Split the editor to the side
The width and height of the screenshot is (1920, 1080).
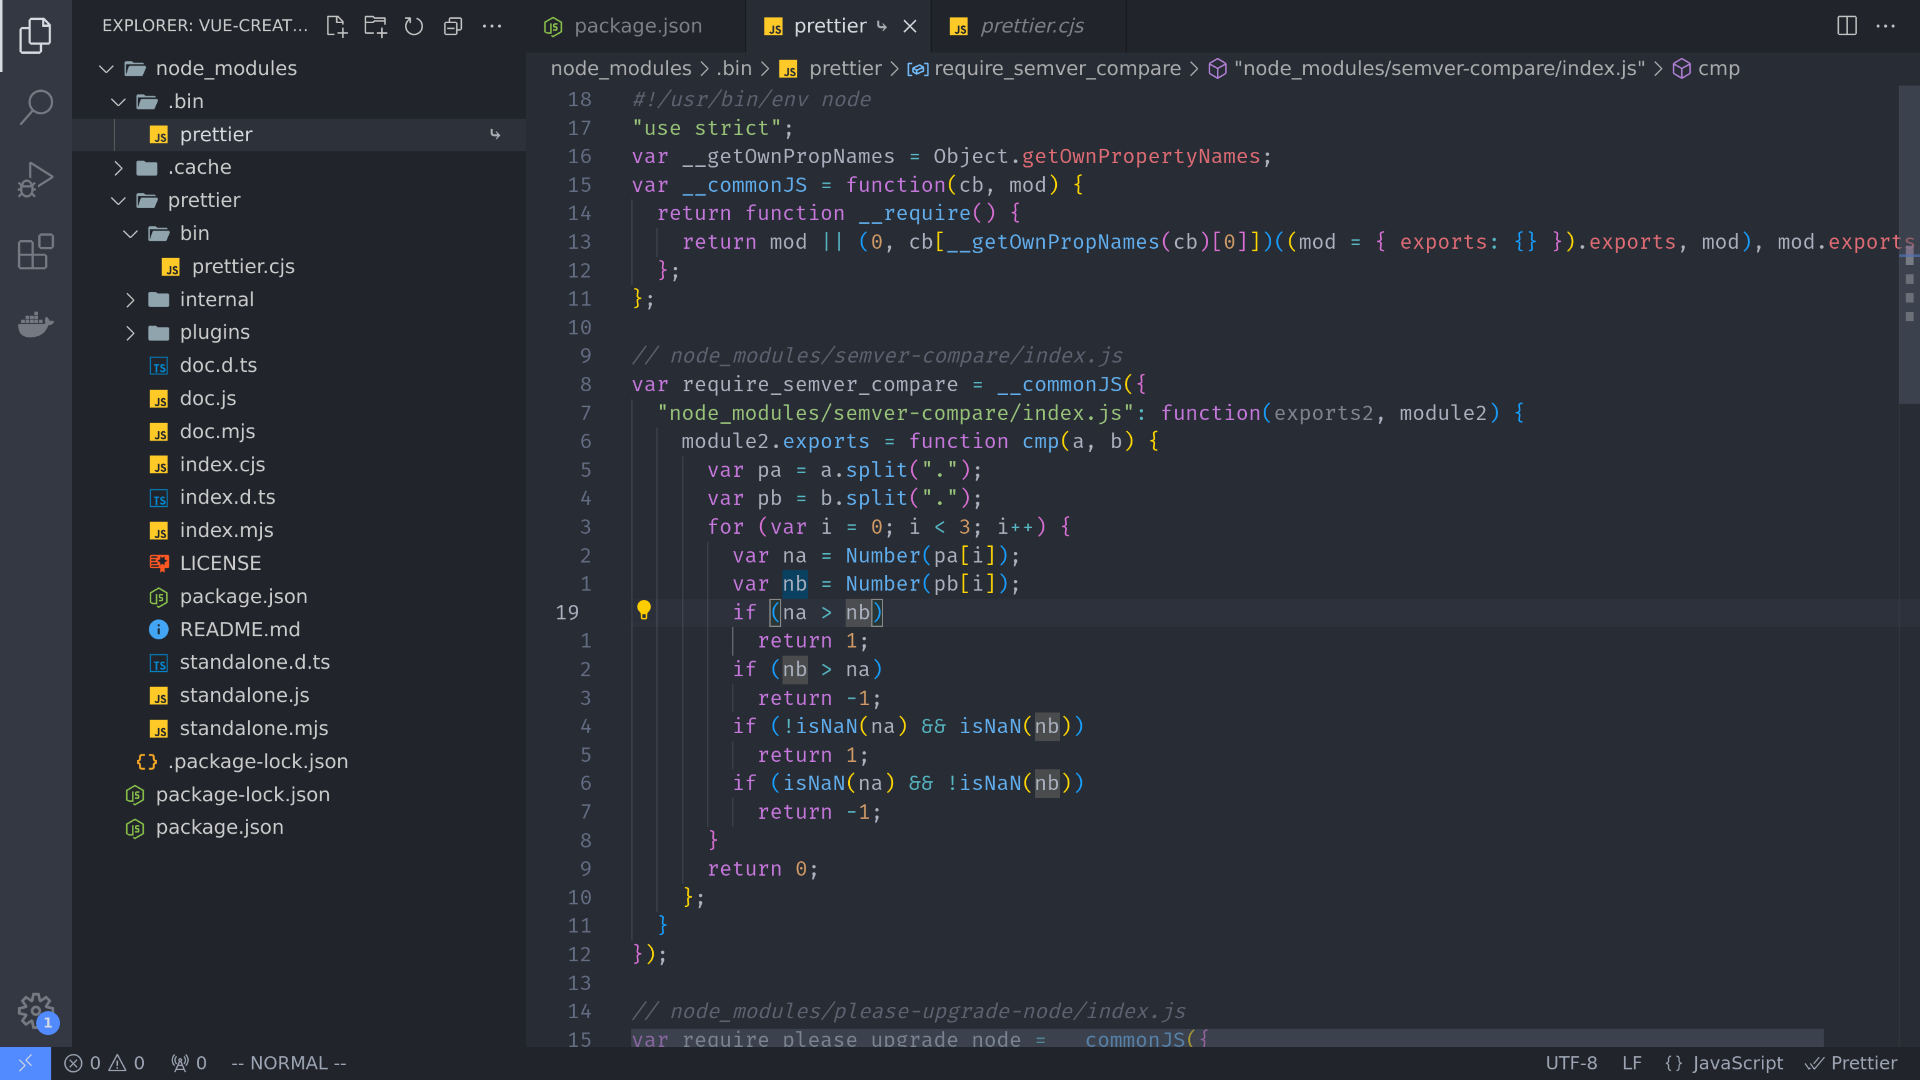click(1846, 26)
